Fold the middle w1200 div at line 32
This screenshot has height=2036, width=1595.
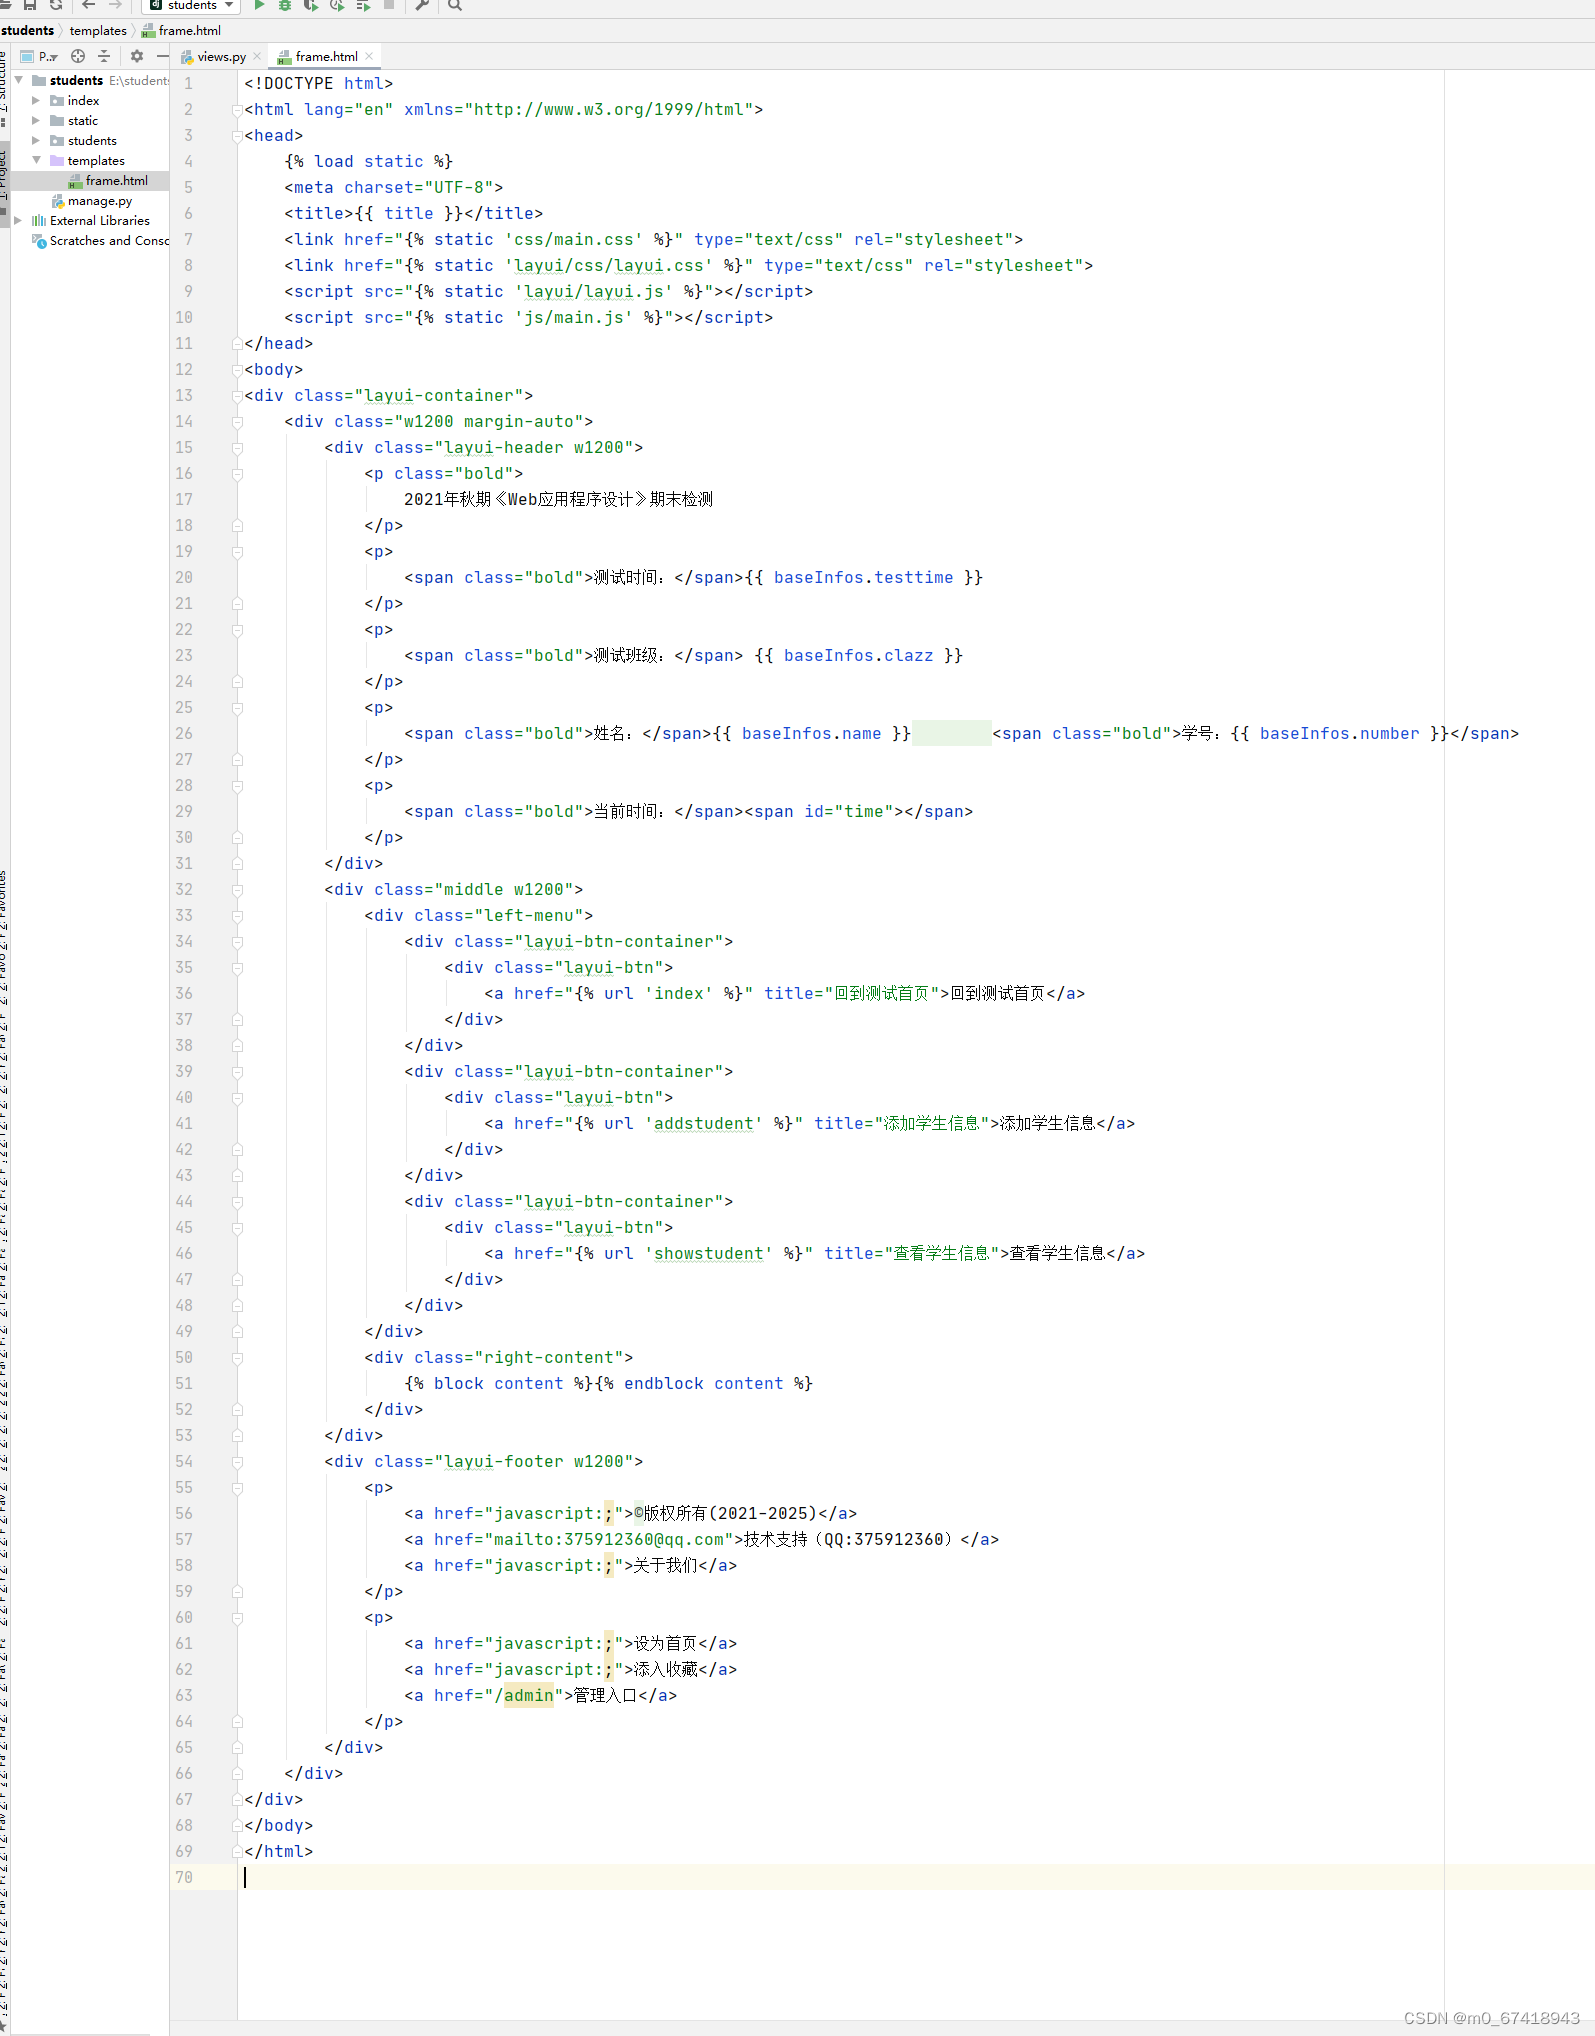(237, 890)
